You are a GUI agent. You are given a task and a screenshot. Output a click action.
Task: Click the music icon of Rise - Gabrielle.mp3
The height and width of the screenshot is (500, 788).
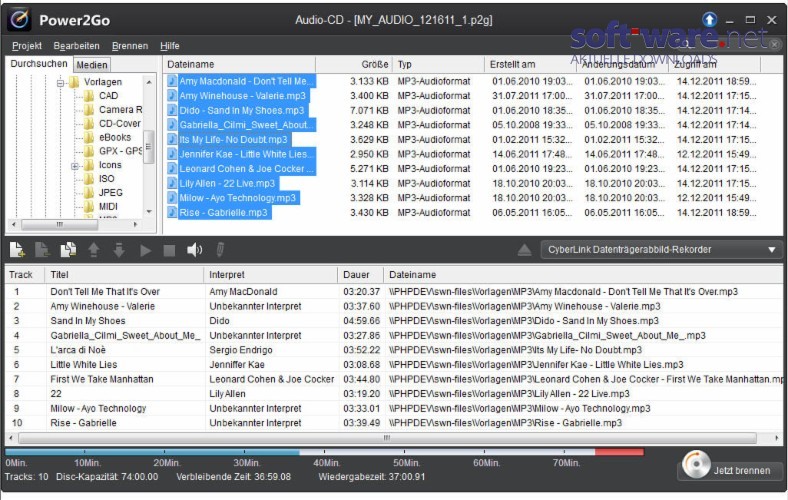pos(172,212)
